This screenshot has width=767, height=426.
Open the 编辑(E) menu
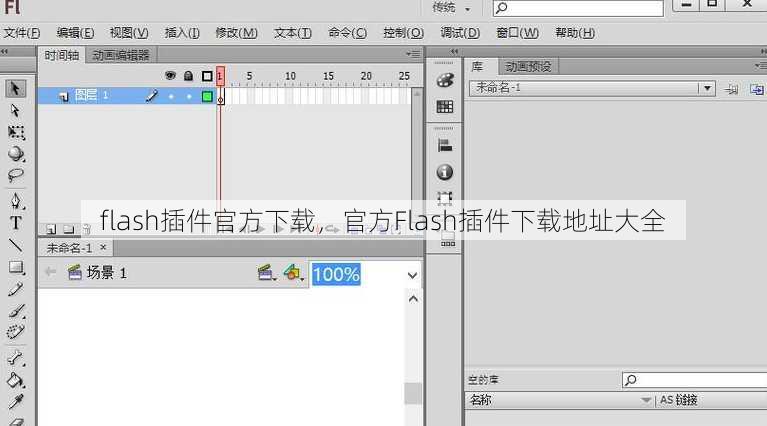coord(75,33)
